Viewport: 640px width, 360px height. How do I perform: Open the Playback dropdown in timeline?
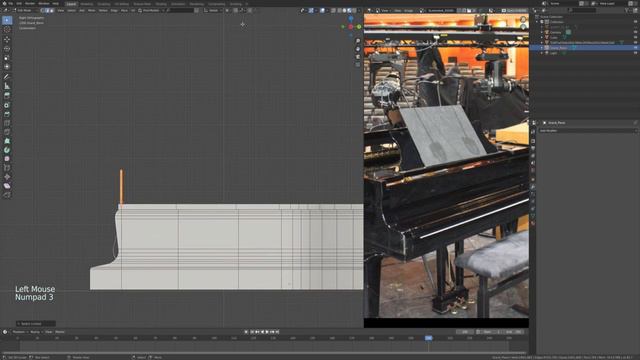[19, 332]
